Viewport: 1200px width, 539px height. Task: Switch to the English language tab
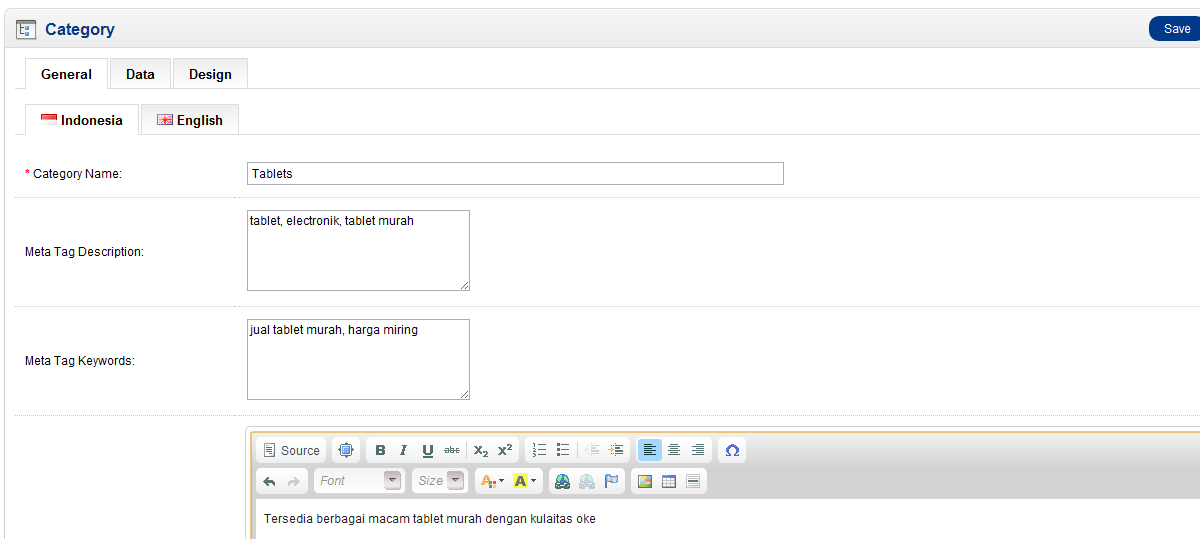[x=190, y=120]
